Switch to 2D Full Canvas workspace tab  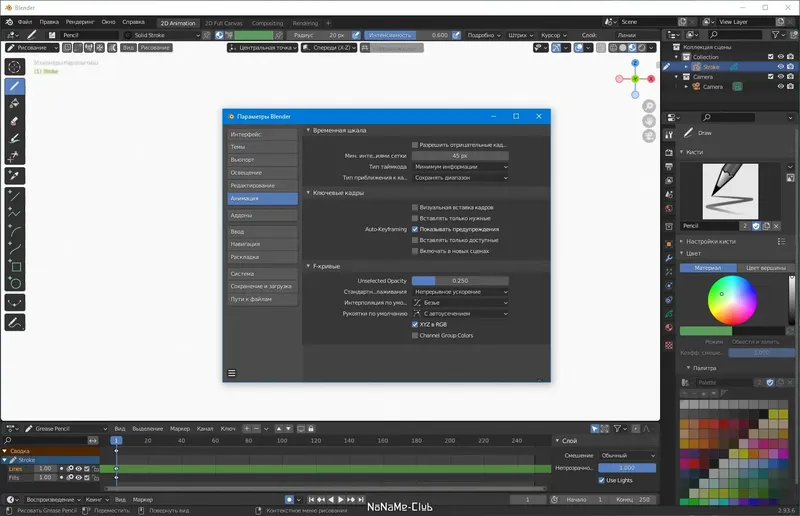point(223,23)
